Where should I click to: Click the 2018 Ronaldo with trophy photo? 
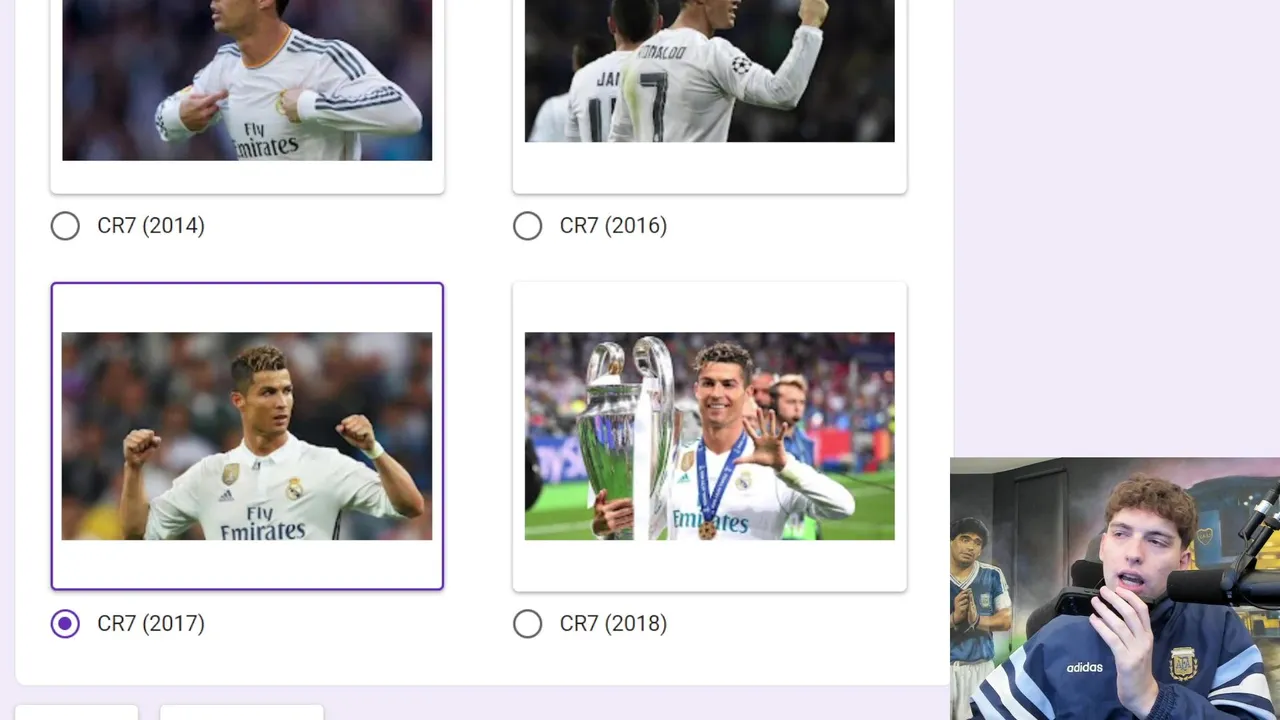click(710, 436)
